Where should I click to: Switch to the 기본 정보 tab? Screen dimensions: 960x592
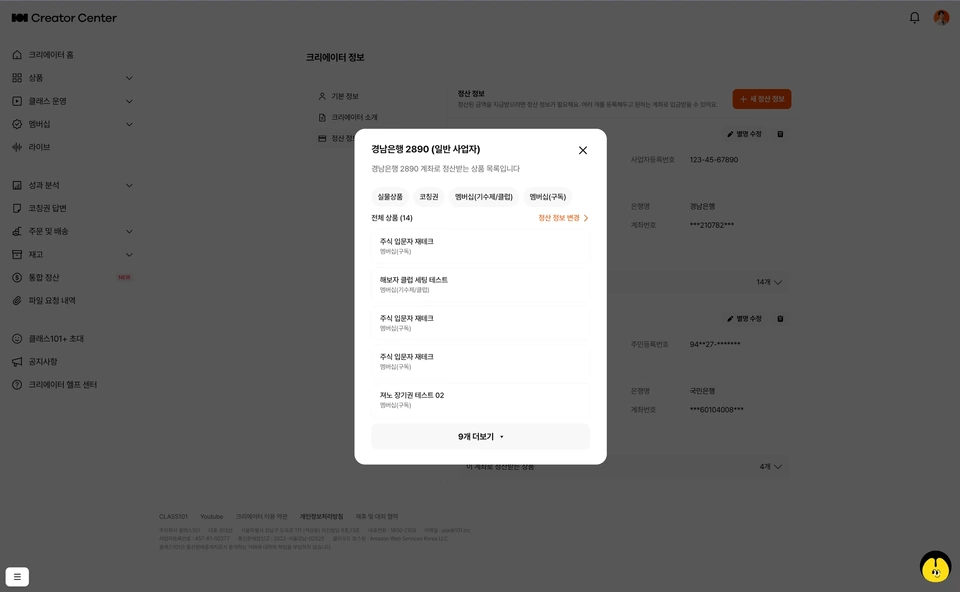pyautogui.click(x=345, y=97)
